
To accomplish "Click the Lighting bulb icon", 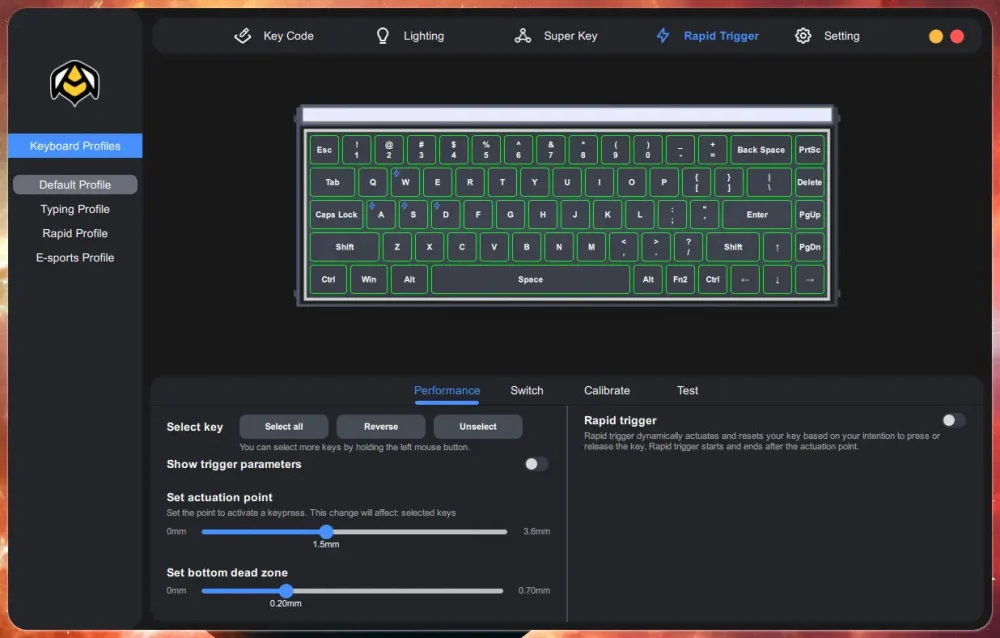I will click(x=383, y=36).
